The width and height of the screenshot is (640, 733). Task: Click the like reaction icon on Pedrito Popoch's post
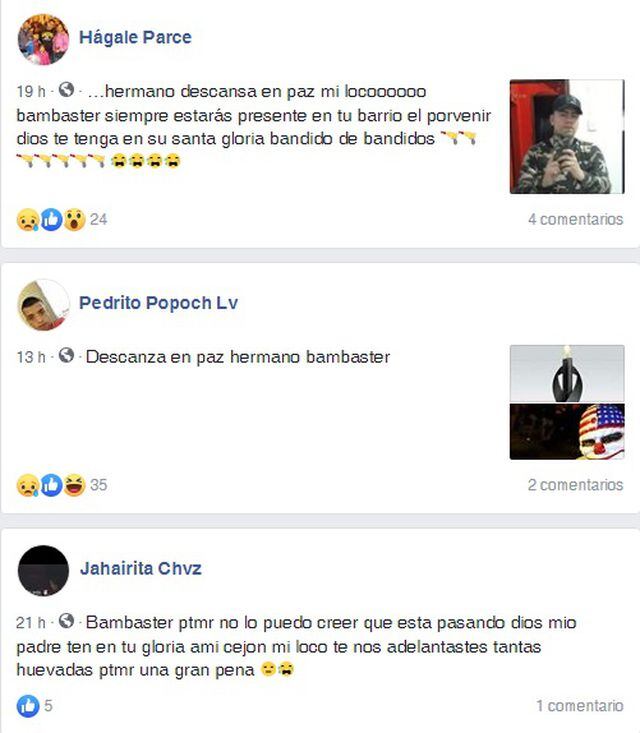[x=51, y=485]
